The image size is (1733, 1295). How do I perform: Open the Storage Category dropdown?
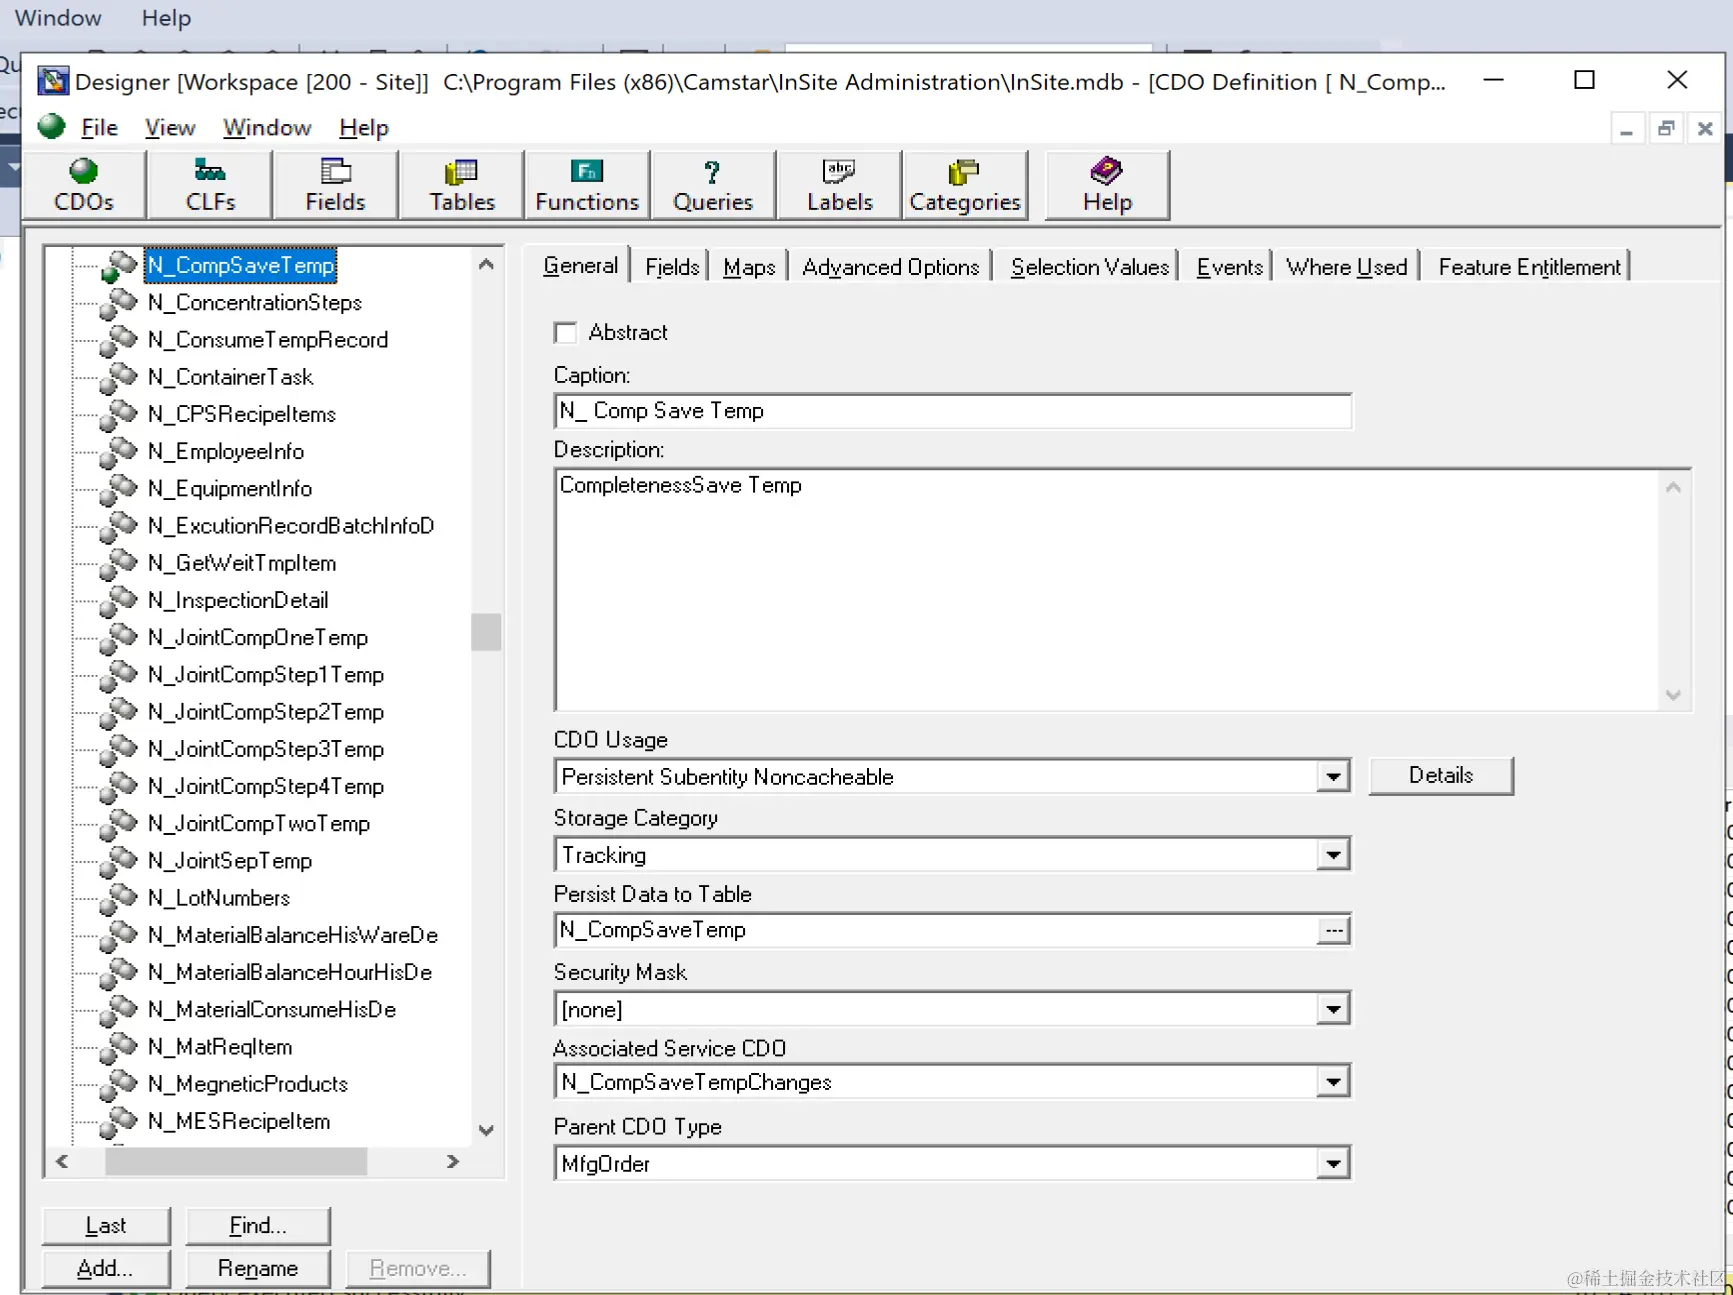click(1332, 856)
